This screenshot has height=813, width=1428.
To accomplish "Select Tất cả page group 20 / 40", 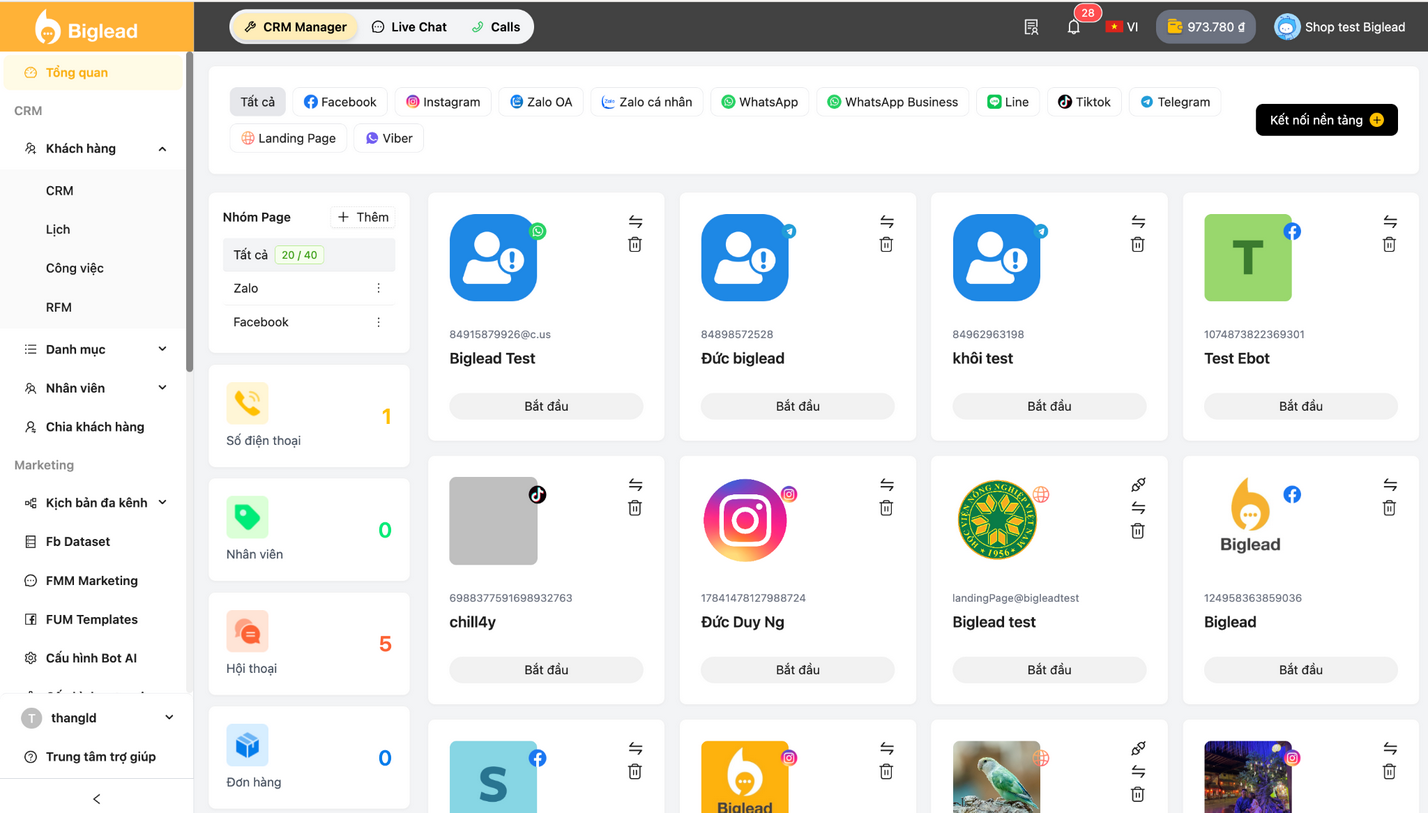I will click(309, 255).
